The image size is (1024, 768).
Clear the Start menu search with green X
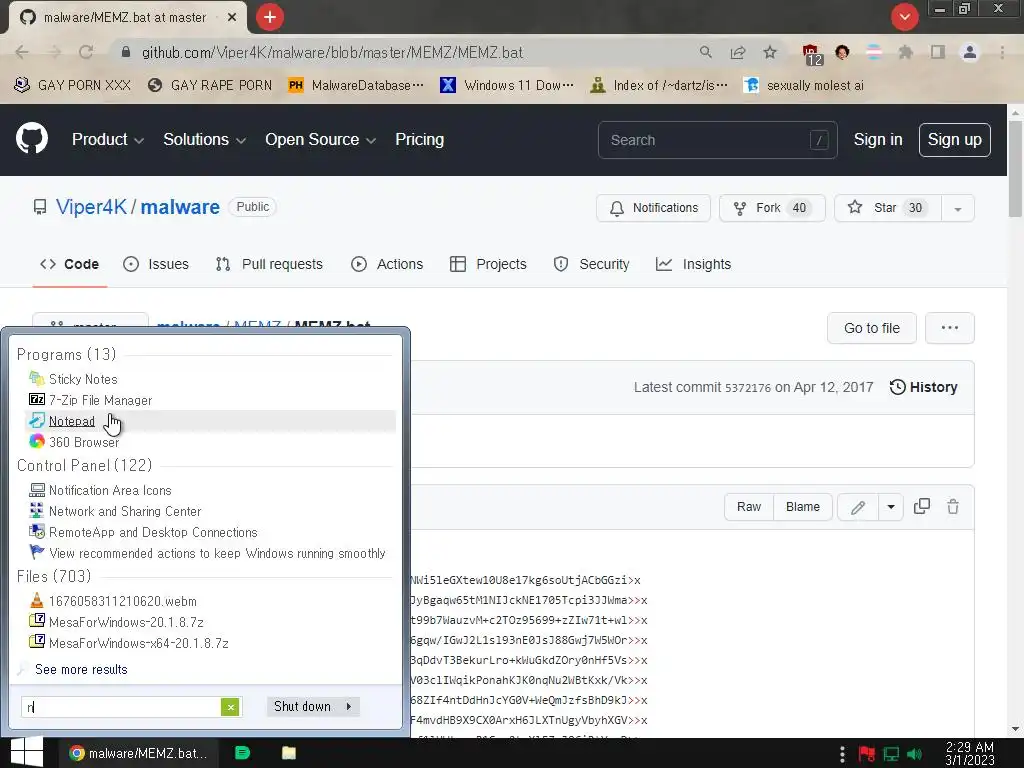[230, 707]
